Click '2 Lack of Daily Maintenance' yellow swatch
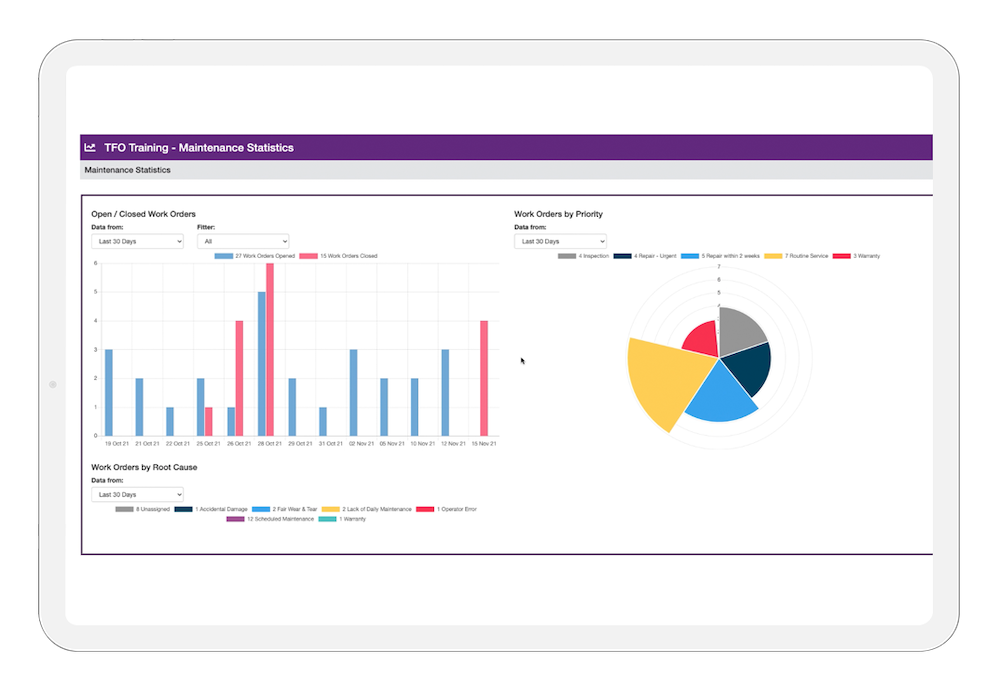The image size is (1000, 690). click(330, 509)
